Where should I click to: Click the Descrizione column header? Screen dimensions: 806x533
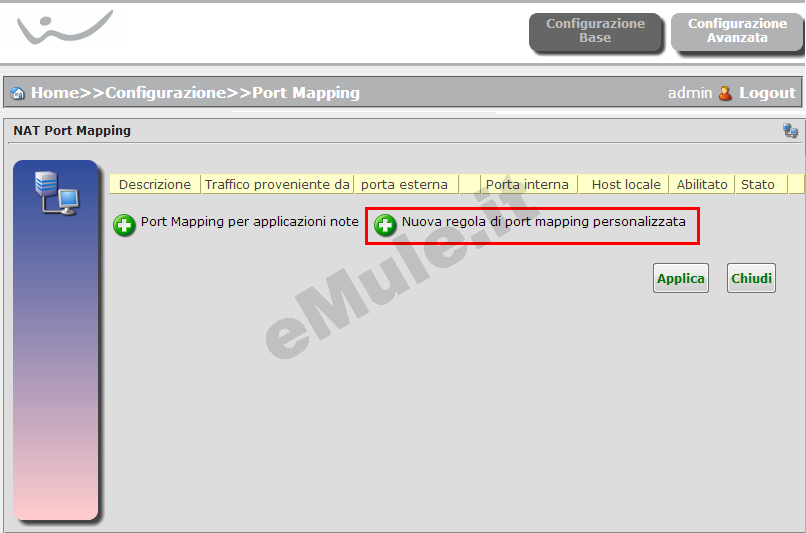pos(155,185)
